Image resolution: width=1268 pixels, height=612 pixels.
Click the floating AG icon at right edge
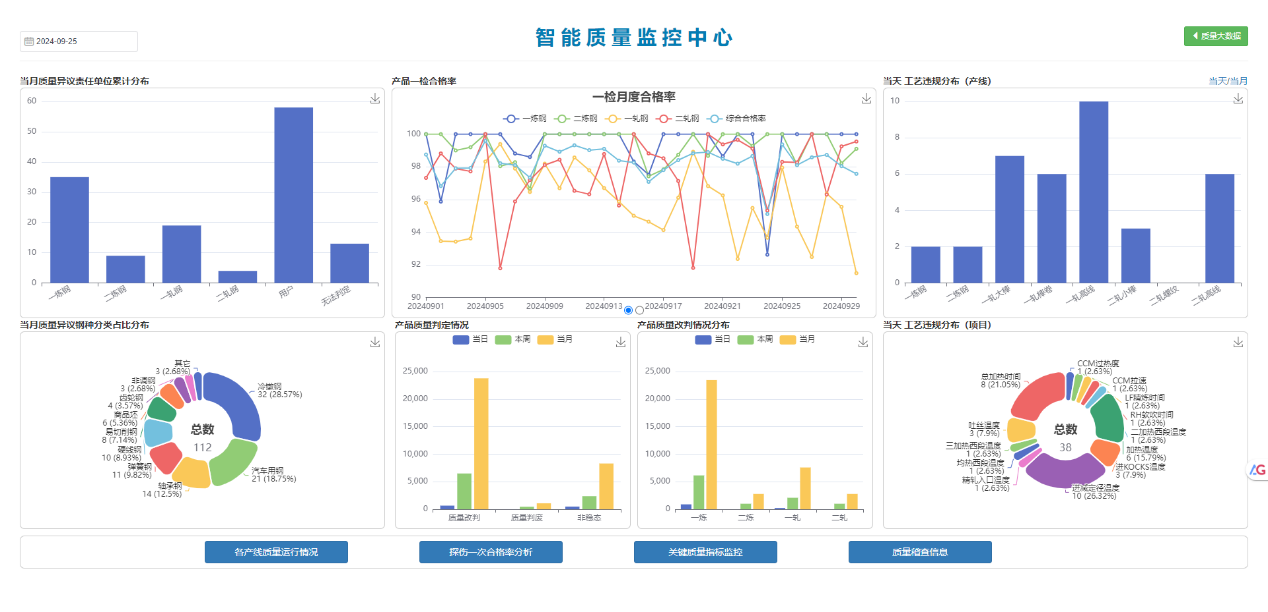click(x=1257, y=470)
